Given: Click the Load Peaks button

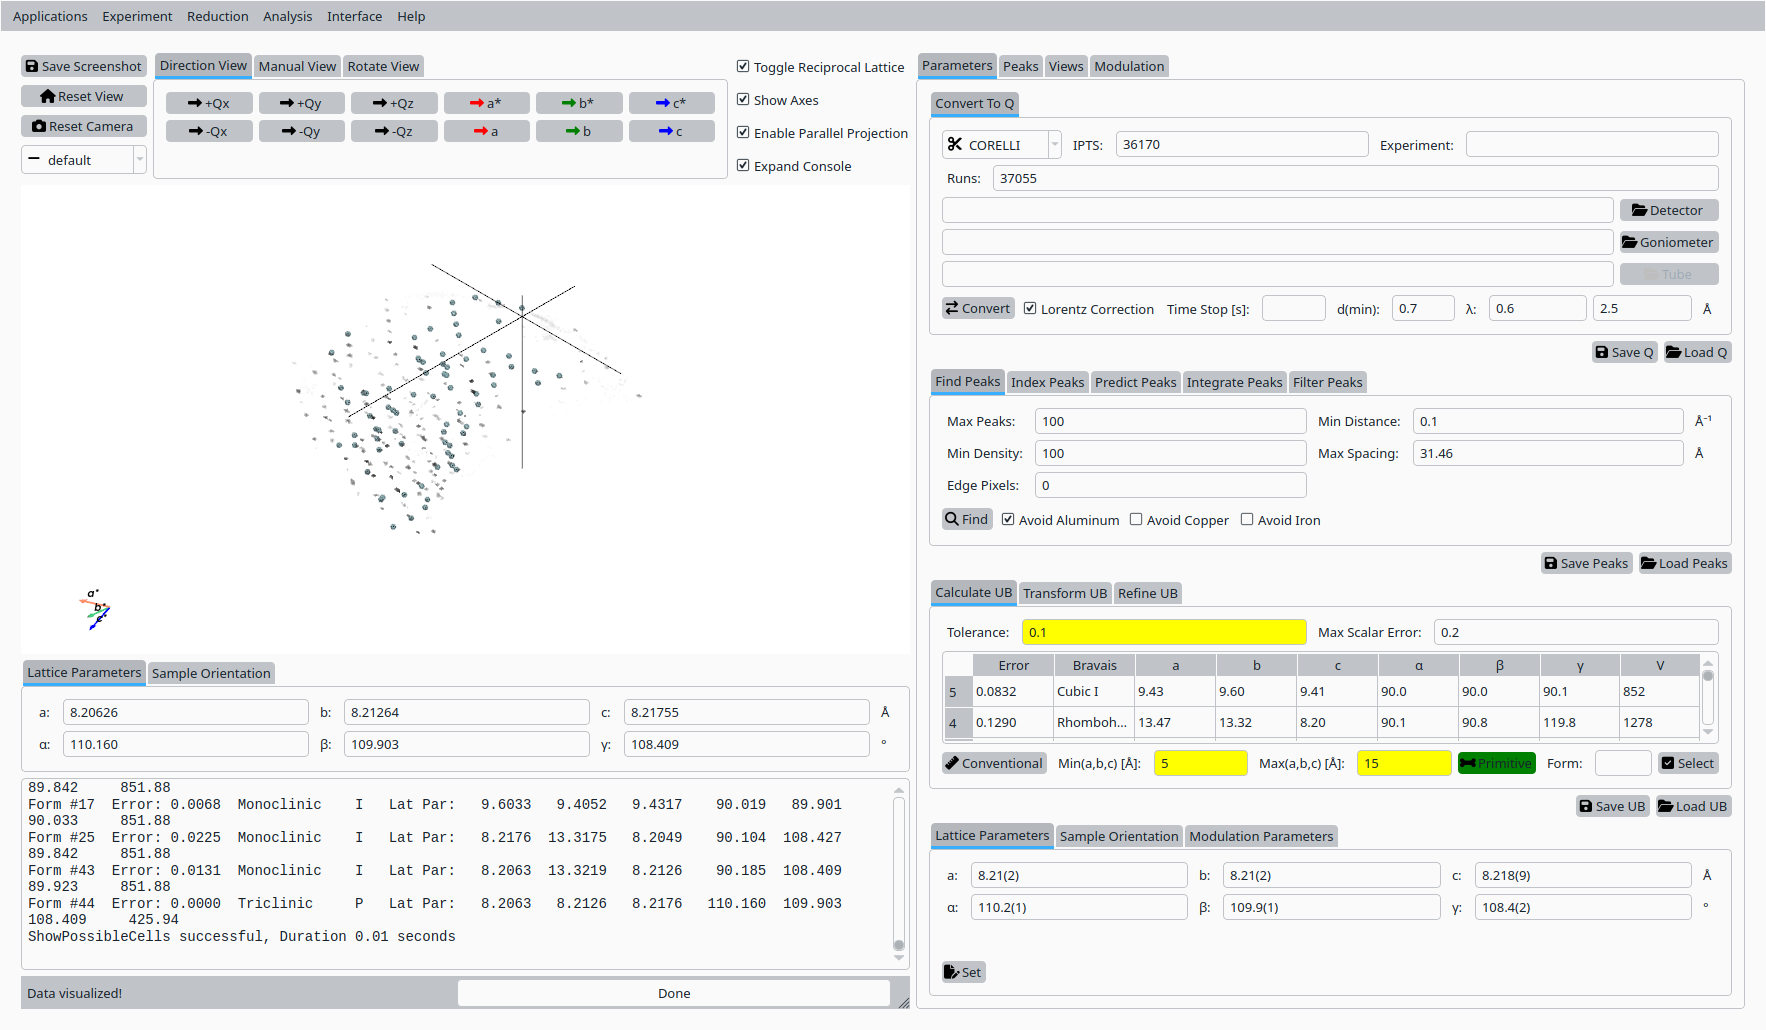Looking at the screenshot, I should click(x=1685, y=563).
